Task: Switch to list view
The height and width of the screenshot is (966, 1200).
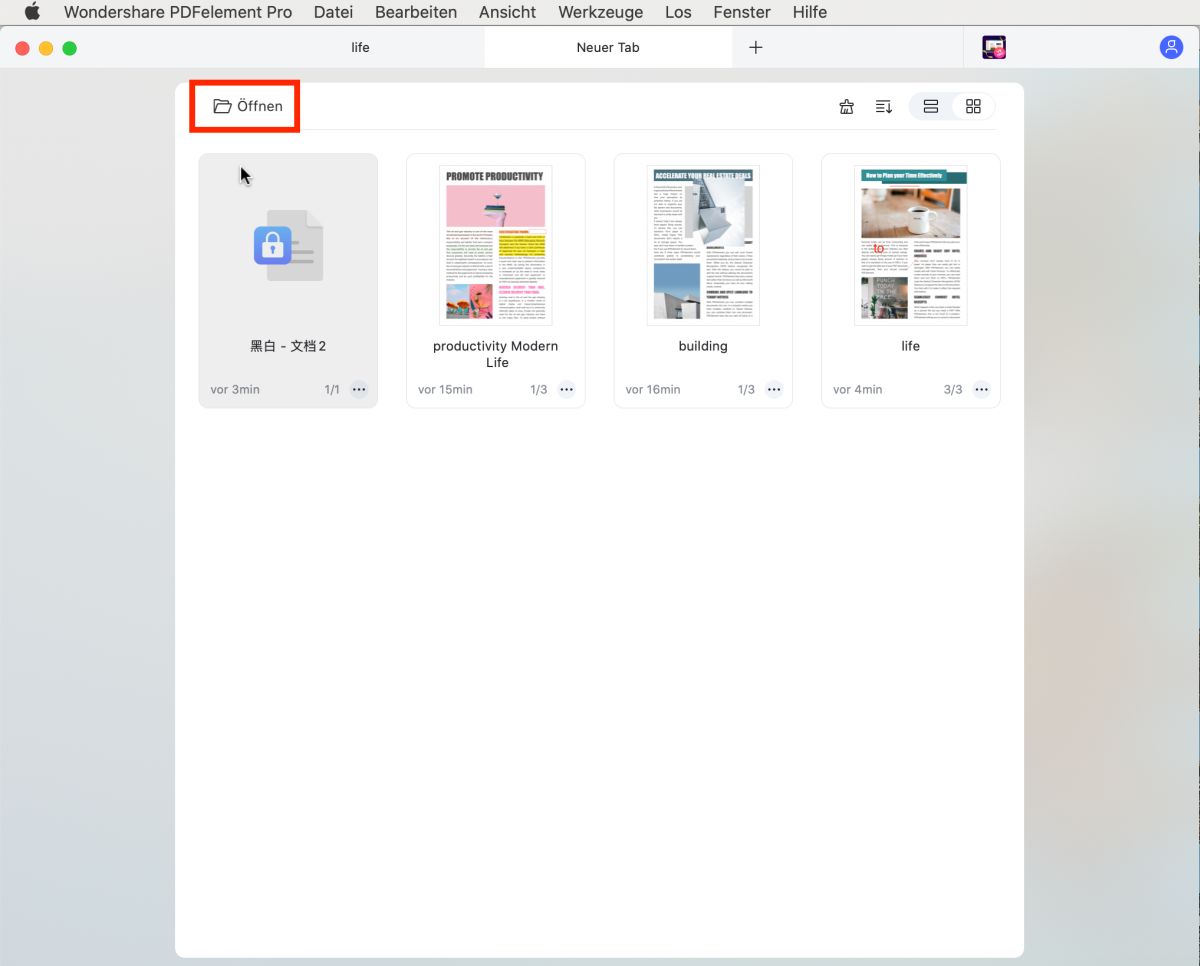Action: (x=928, y=105)
